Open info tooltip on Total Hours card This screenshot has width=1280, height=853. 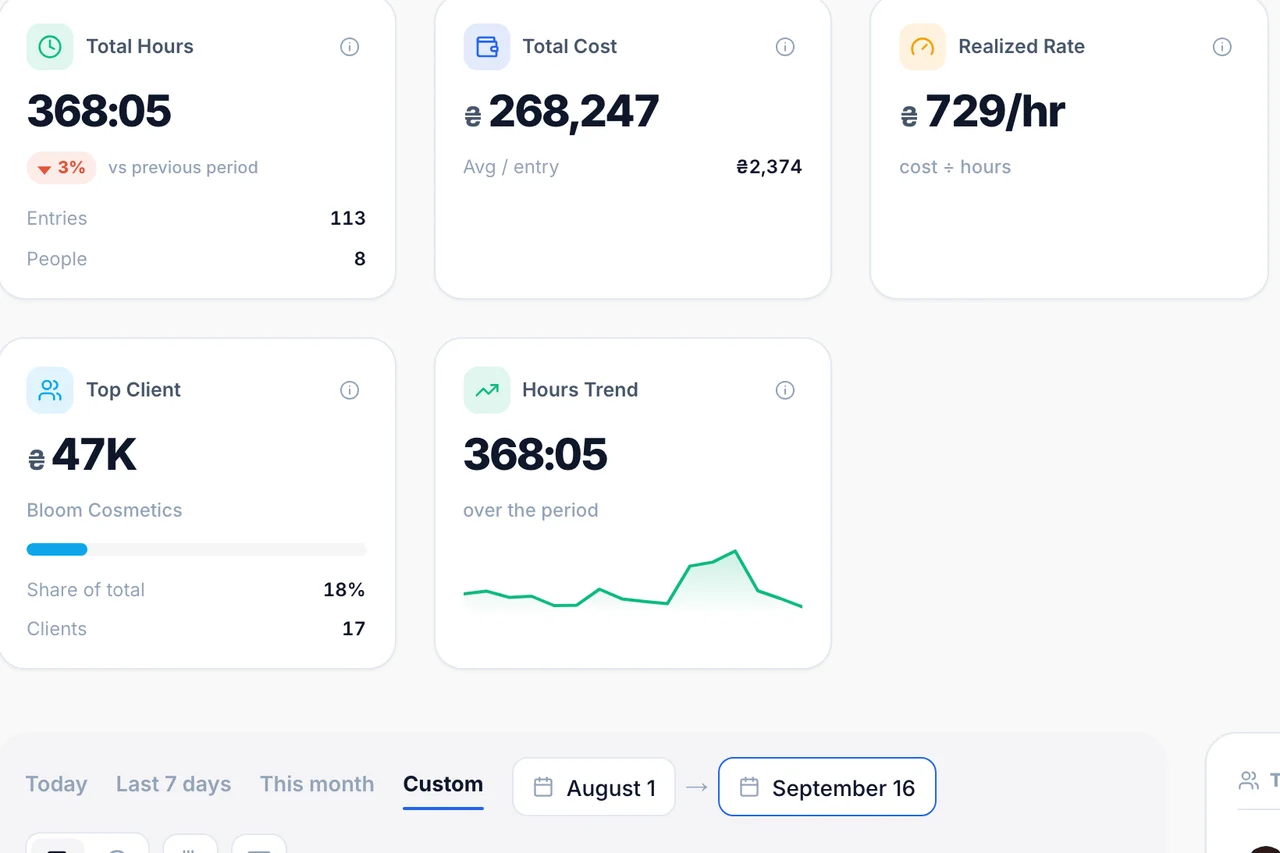coord(349,47)
